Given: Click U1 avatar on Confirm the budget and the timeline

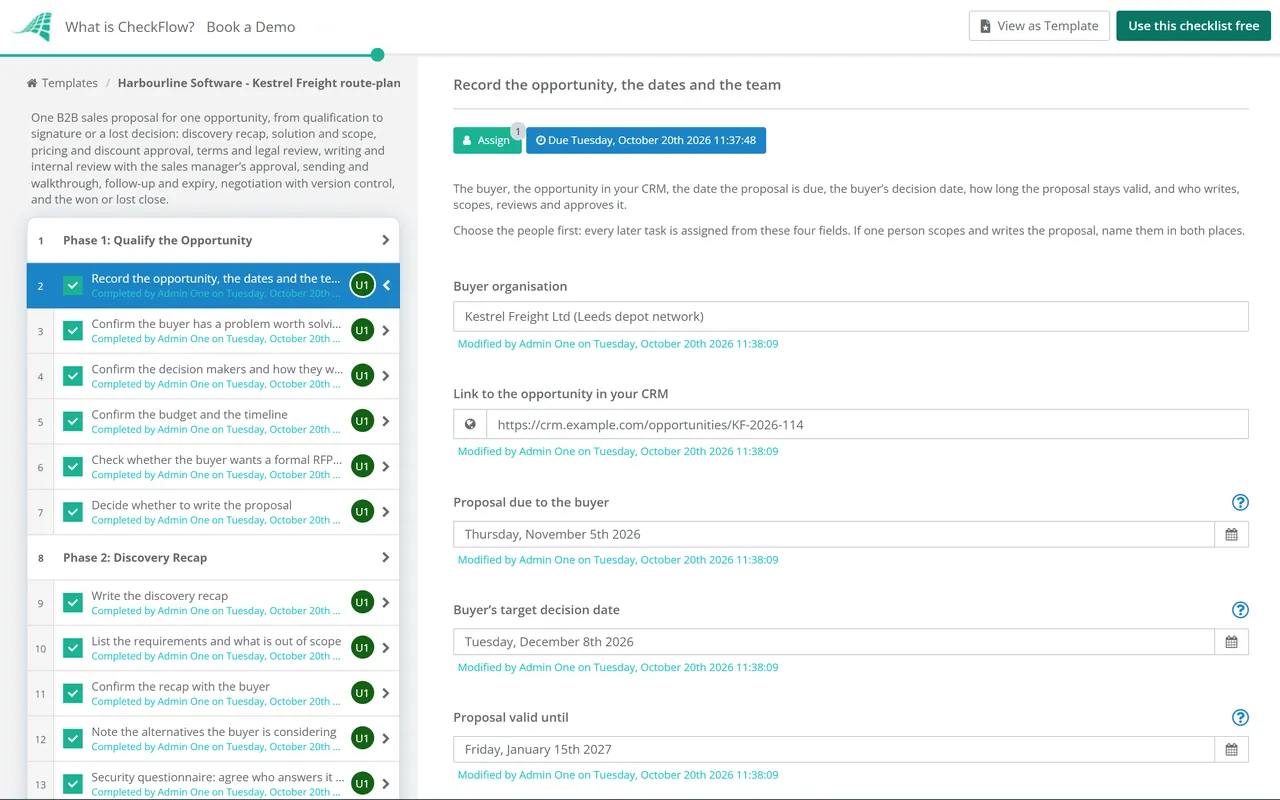Looking at the screenshot, I should click(362, 421).
